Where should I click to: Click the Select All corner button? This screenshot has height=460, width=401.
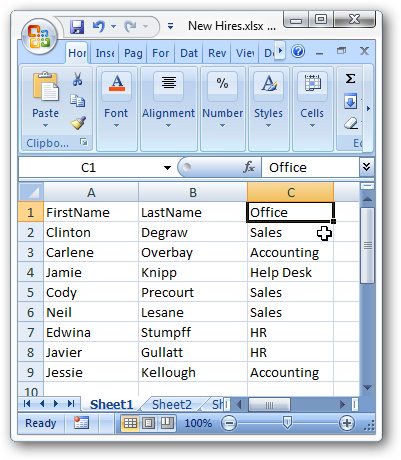(x=31, y=192)
